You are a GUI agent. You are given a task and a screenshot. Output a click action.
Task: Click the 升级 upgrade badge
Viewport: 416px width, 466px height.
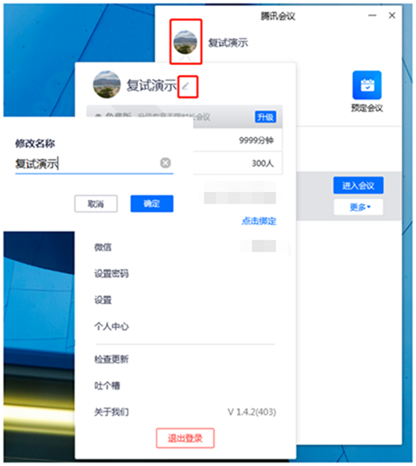click(266, 117)
